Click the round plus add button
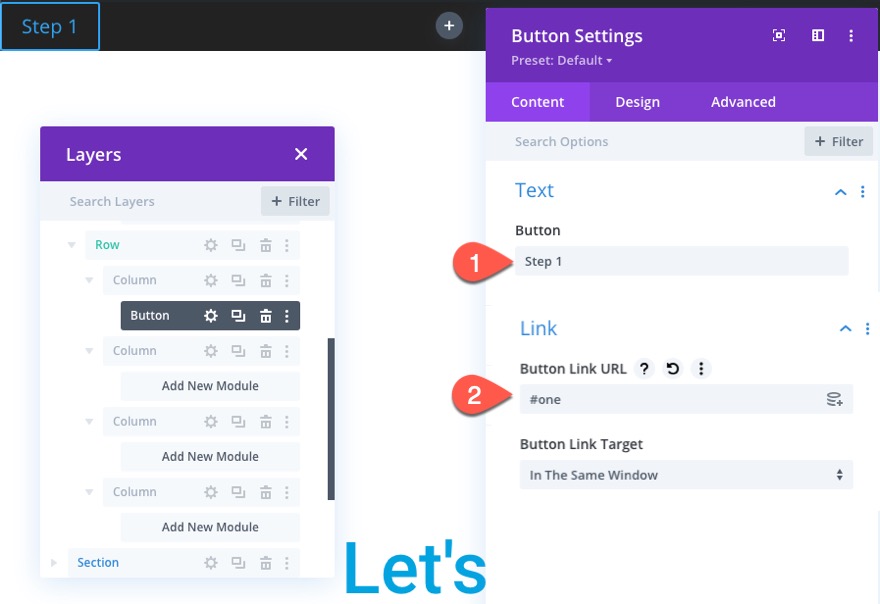 point(449,26)
